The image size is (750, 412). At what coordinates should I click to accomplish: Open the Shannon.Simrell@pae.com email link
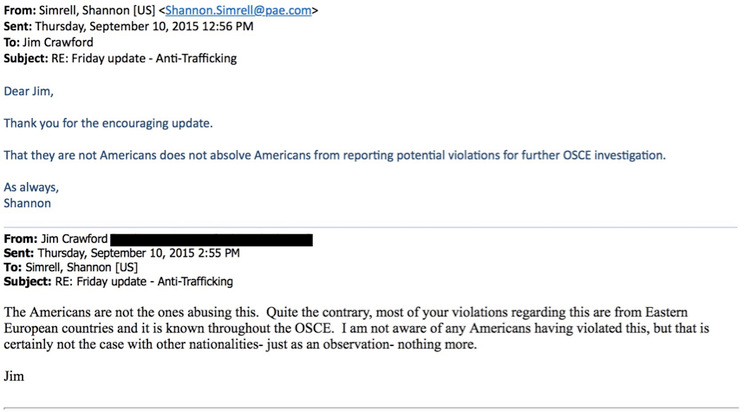tap(238, 10)
